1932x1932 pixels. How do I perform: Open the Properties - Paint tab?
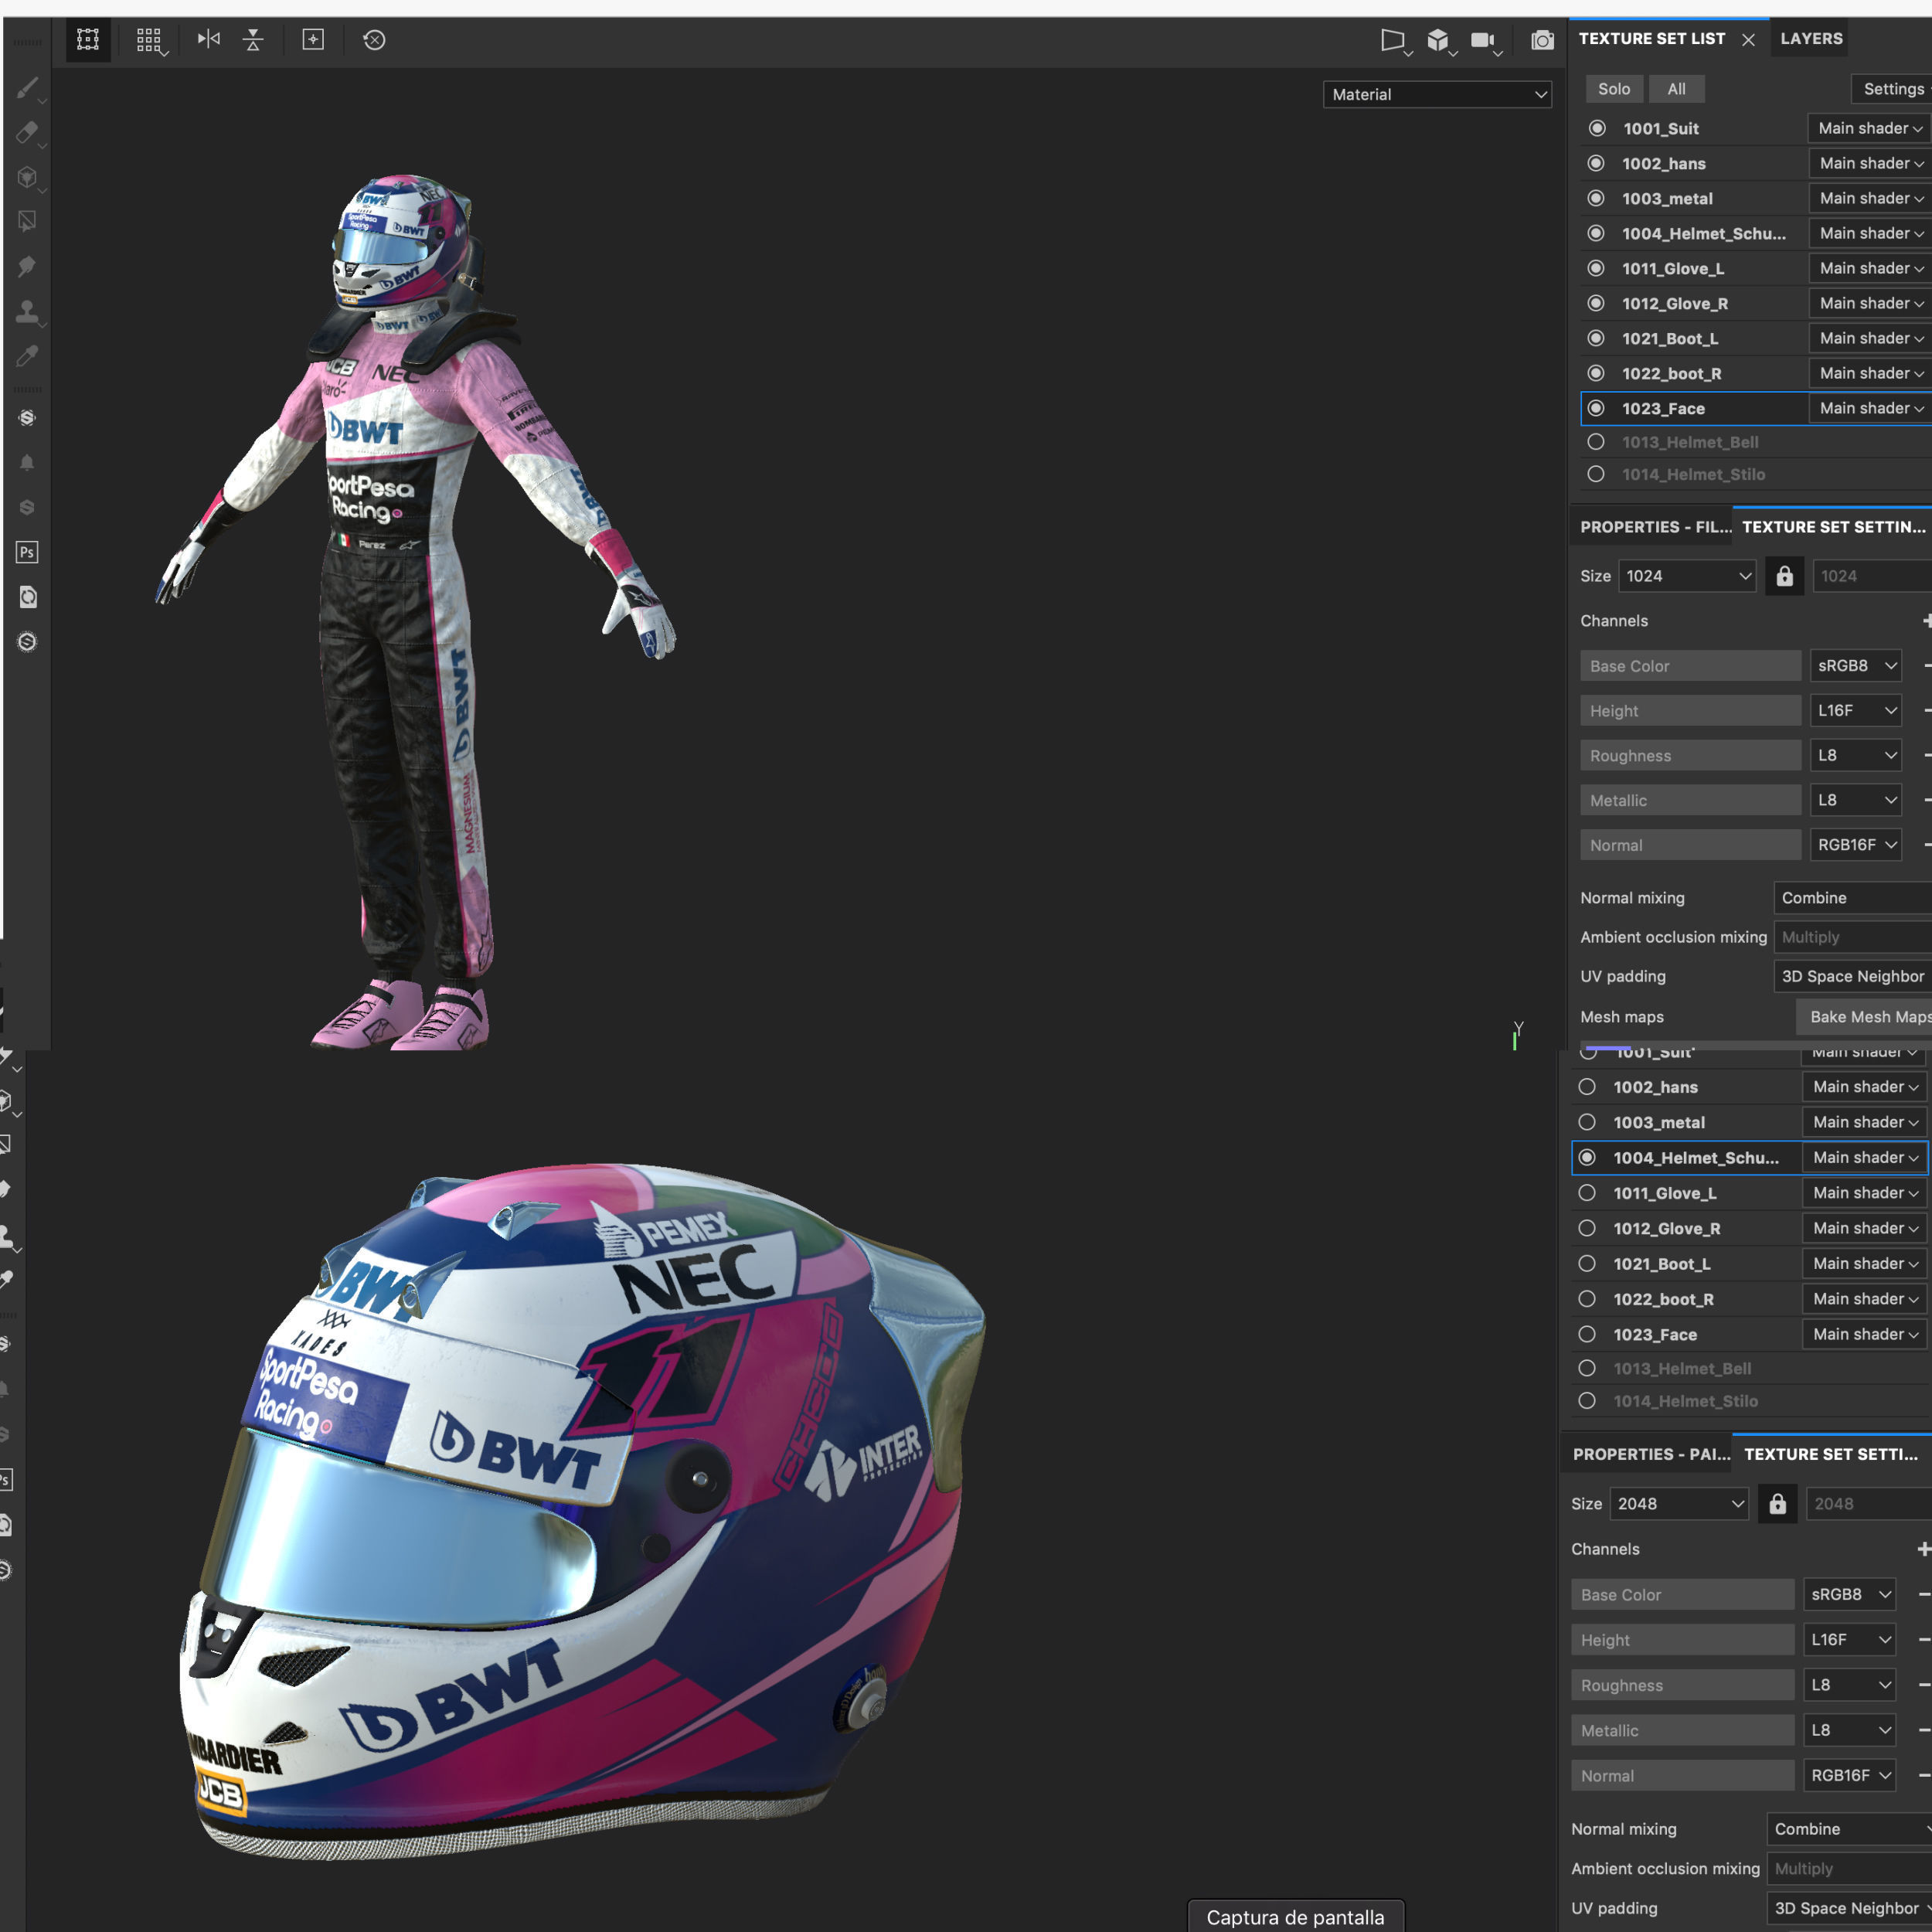click(1650, 1455)
